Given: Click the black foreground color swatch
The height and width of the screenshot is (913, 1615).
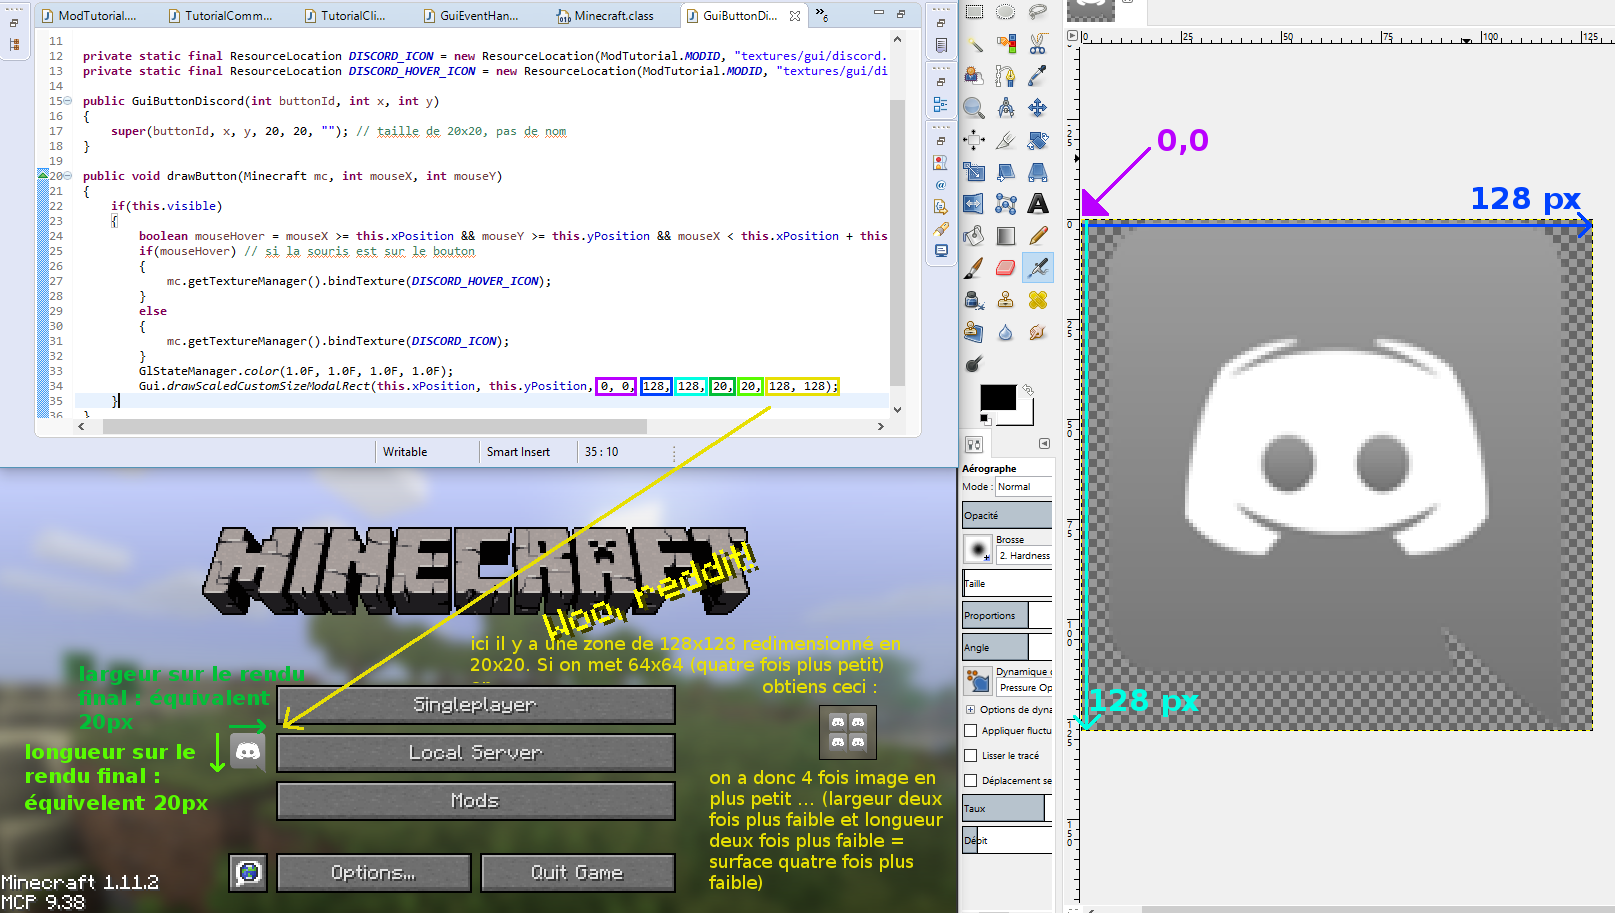Looking at the screenshot, I should [997, 398].
